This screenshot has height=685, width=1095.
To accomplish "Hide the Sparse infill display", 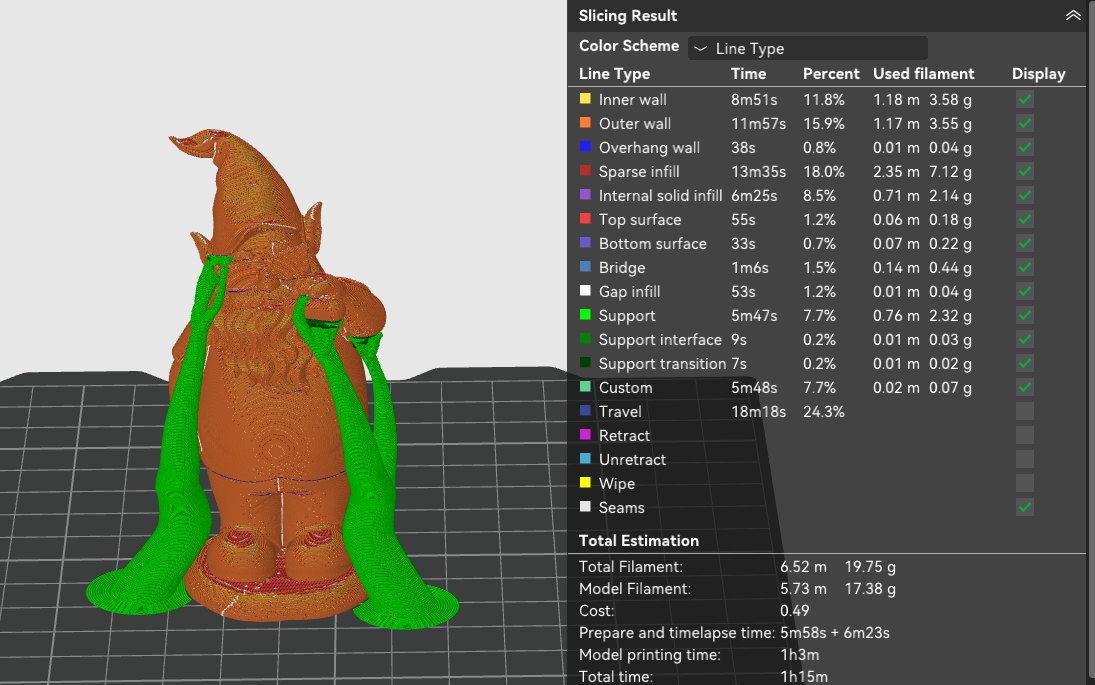I will click(1024, 171).
